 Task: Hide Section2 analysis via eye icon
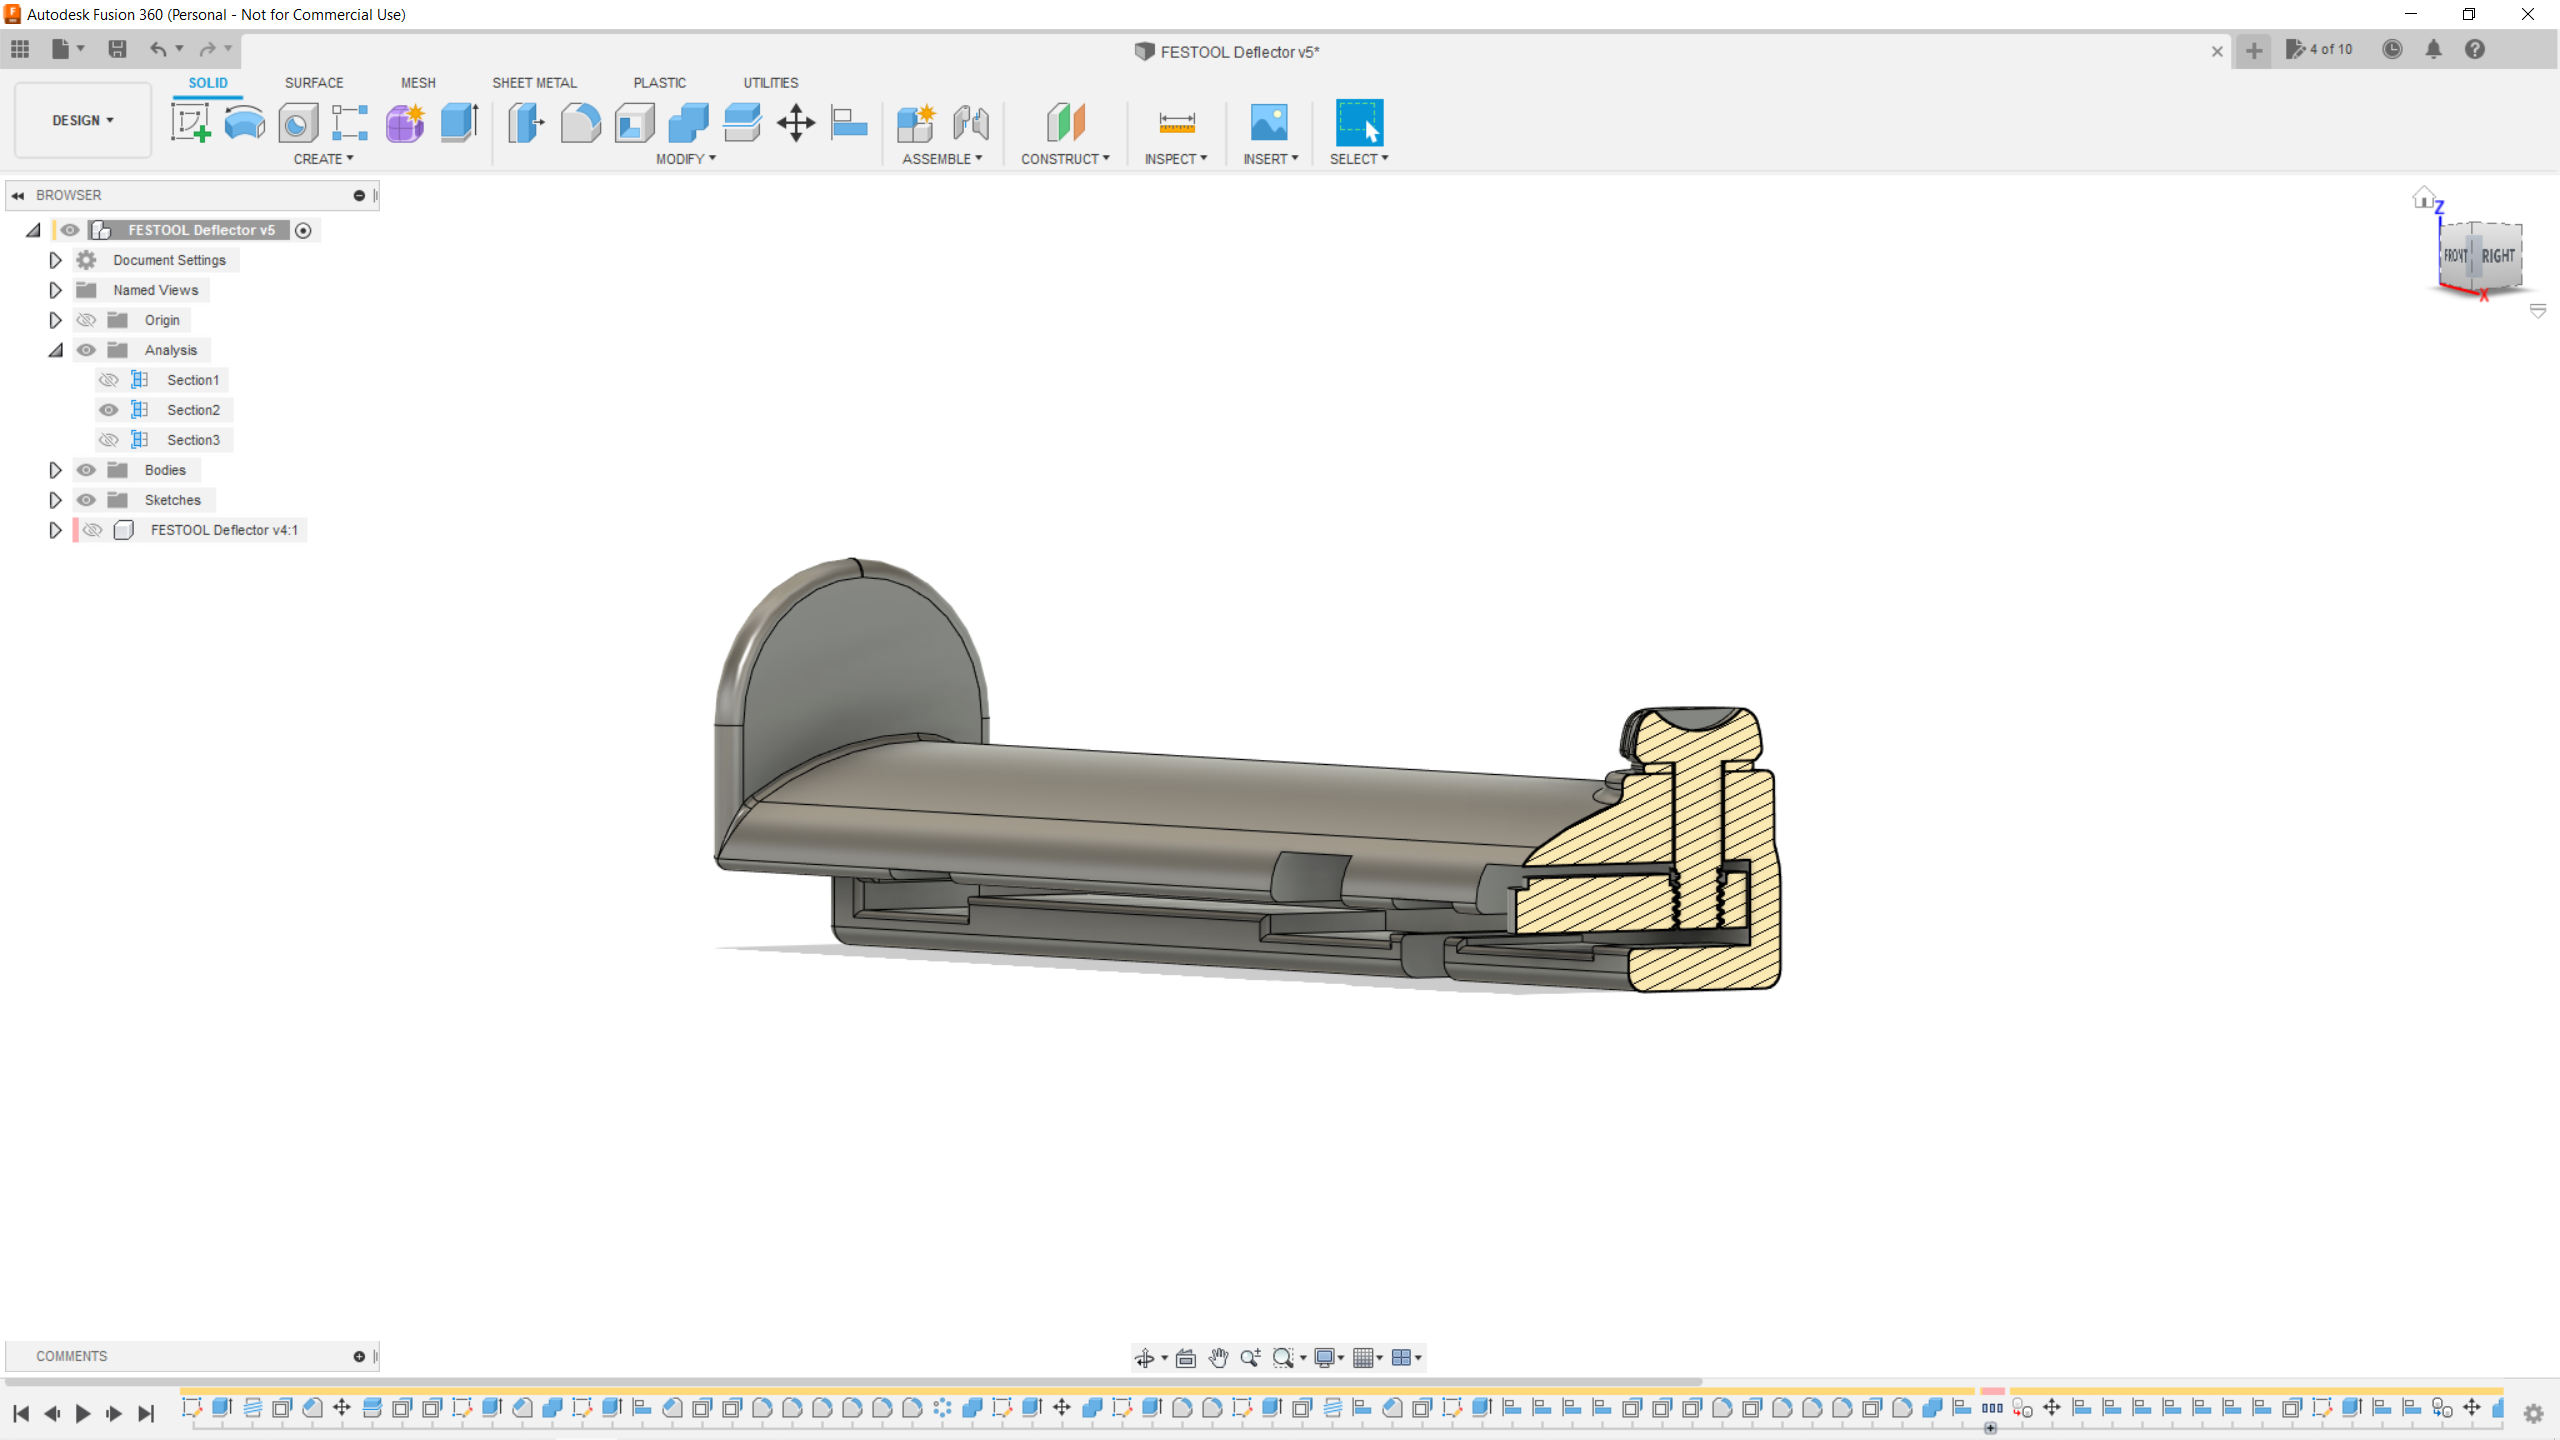[x=109, y=410]
